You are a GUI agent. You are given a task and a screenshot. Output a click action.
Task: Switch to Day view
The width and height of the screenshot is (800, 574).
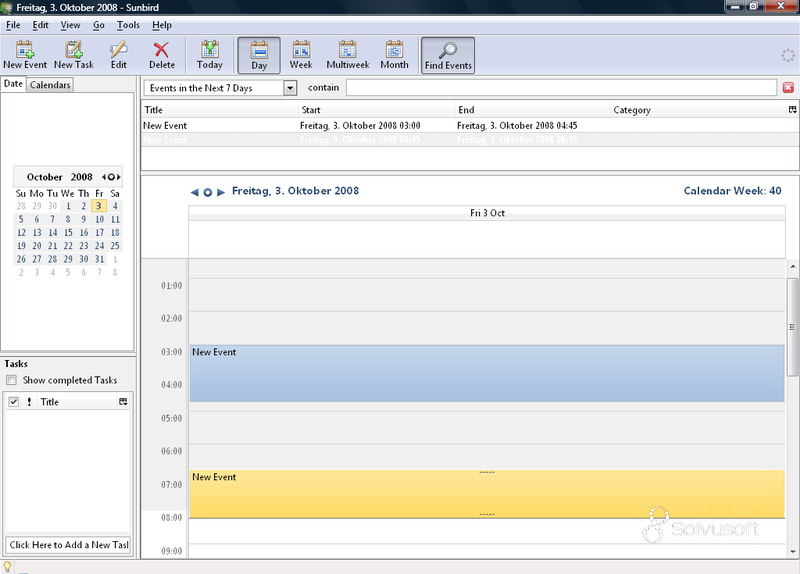point(259,55)
